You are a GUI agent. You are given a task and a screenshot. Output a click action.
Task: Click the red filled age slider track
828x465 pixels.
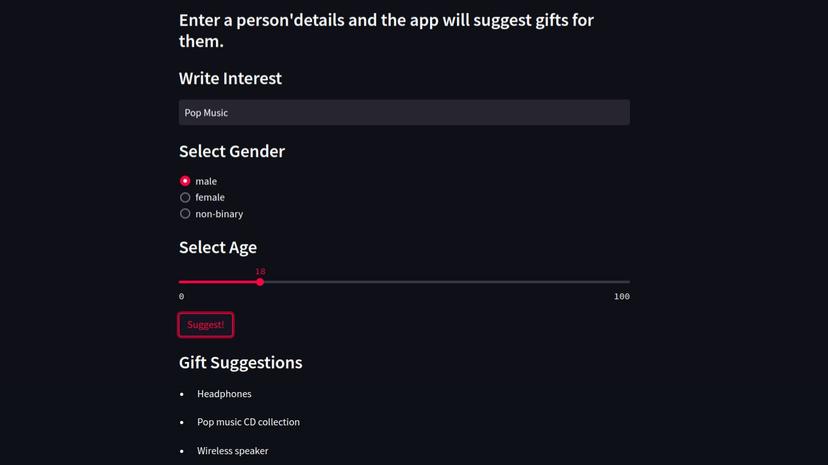(x=218, y=282)
